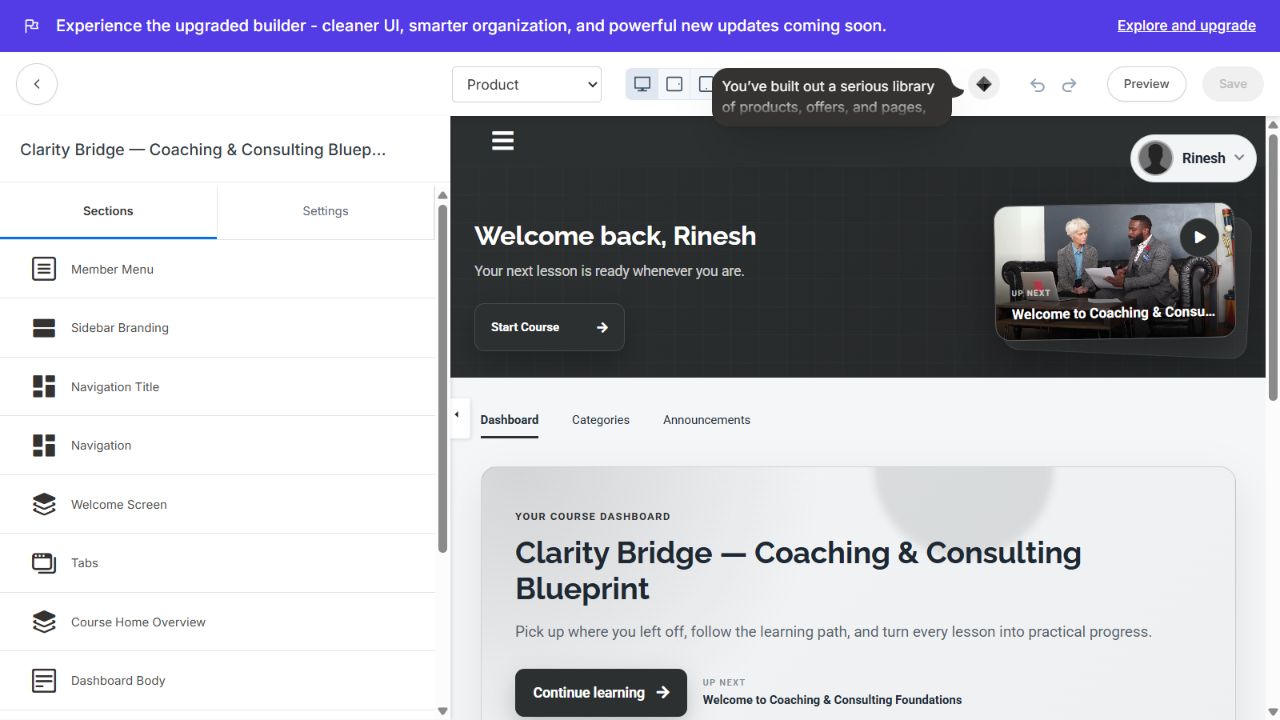Screen dimensions: 1280x720
Task: Click the Clarity Bridge product title
Action: coord(203,149)
